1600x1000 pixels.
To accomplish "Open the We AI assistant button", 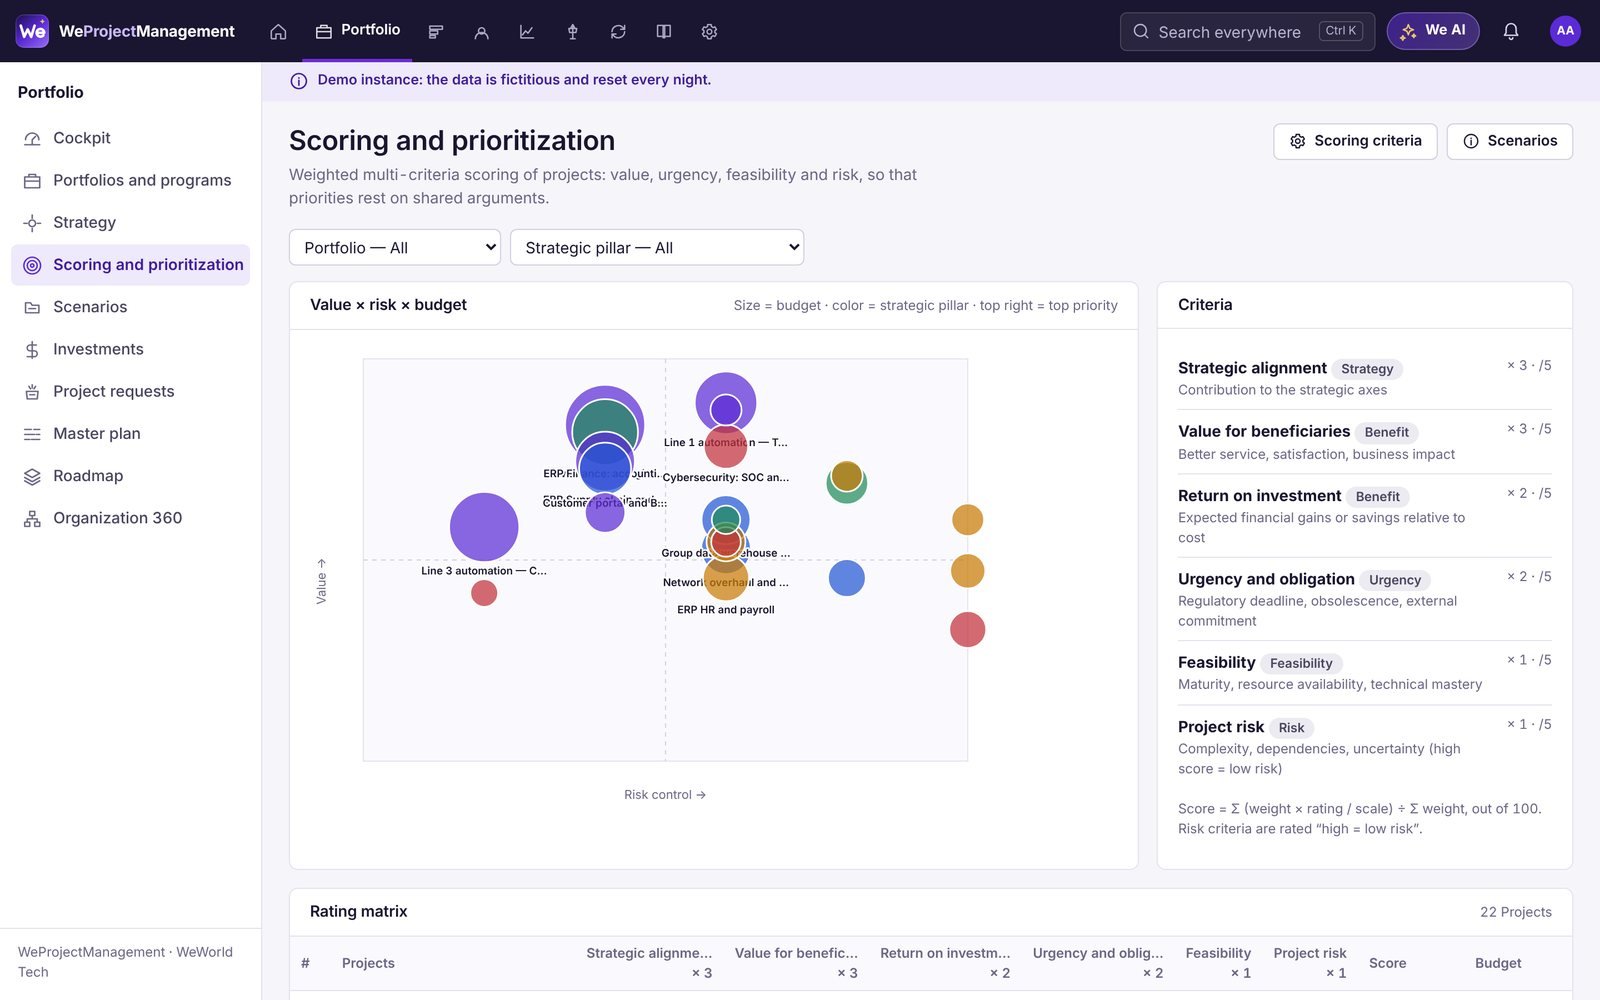I will click(x=1433, y=31).
